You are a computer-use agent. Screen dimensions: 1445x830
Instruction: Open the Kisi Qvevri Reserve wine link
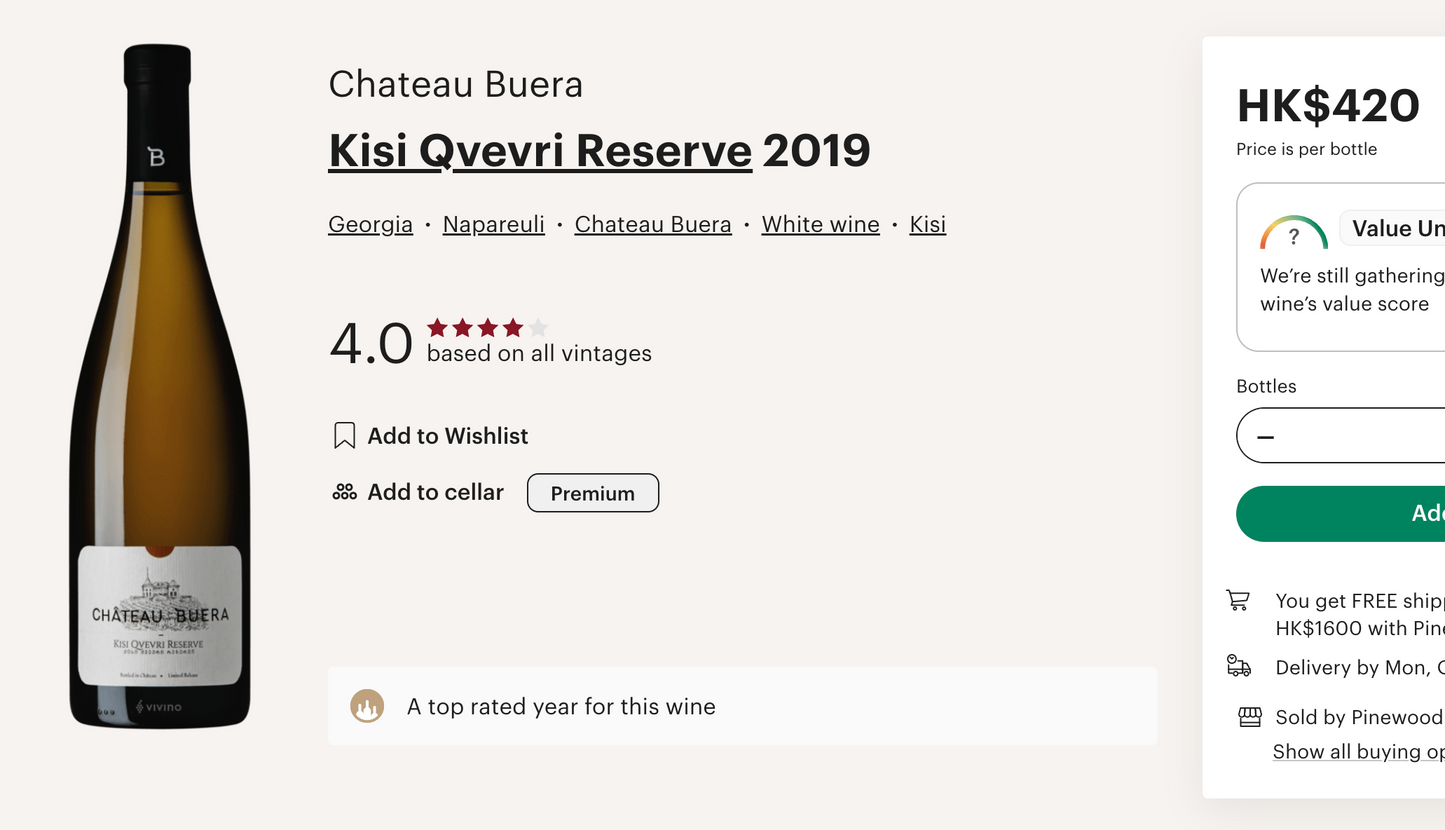[540, 151]
